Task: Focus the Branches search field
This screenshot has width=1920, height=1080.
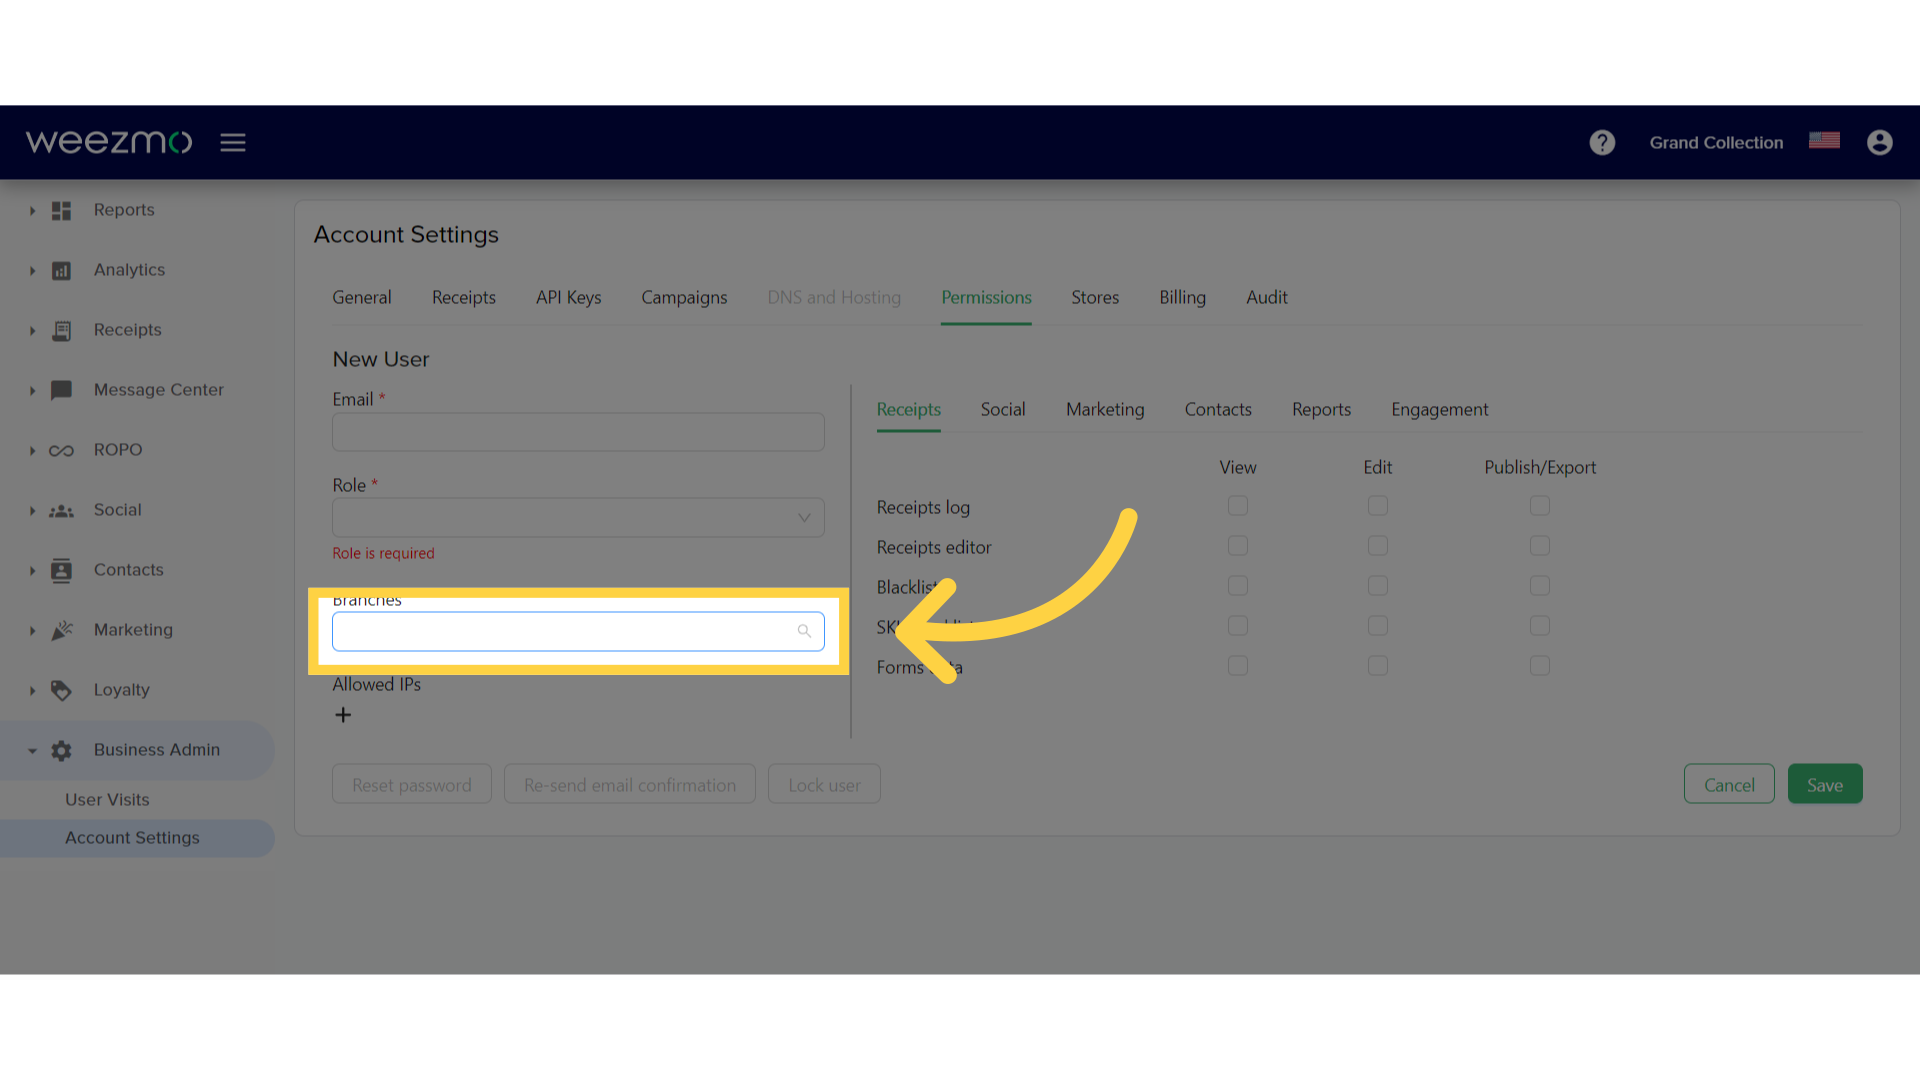Action: tap(578, 631)
